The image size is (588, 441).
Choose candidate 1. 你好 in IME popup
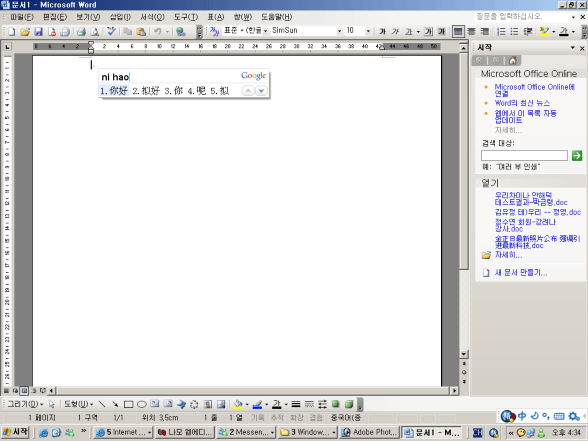pos(114,91)
